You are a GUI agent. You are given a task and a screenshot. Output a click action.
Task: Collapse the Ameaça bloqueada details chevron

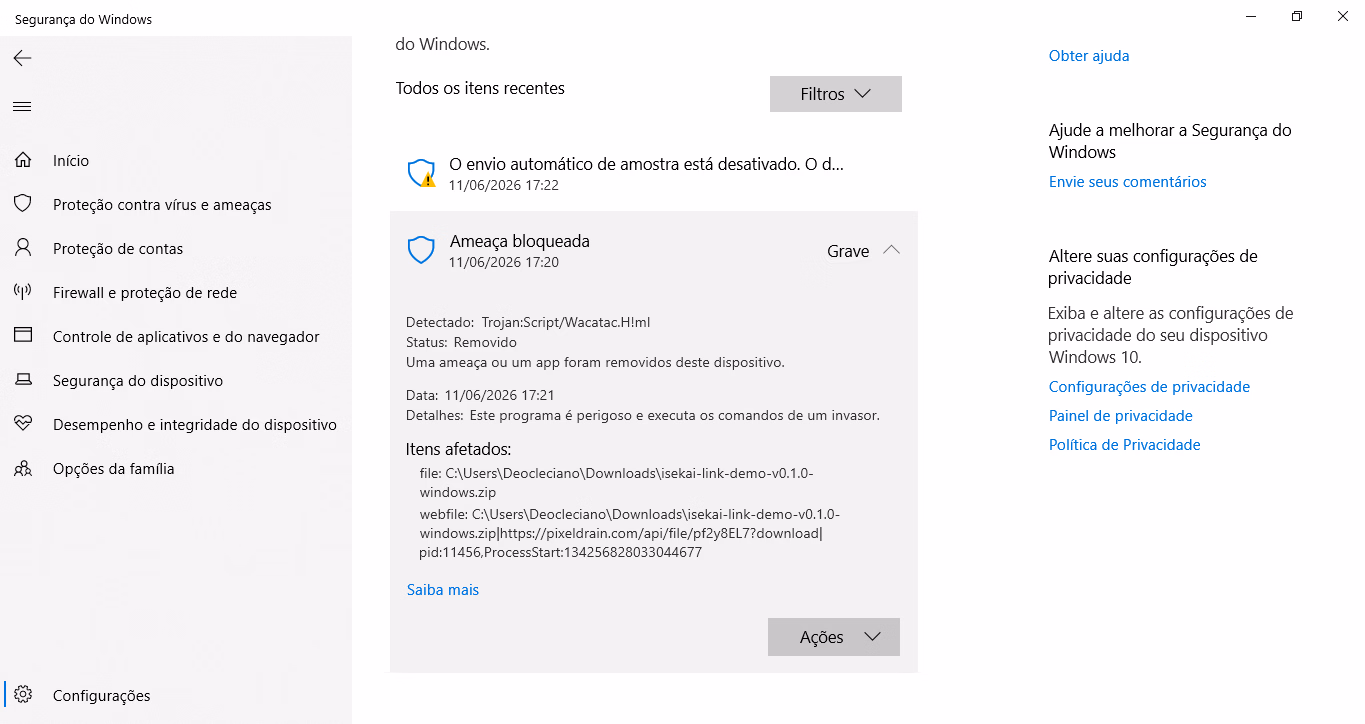click(x=892, y=250)
